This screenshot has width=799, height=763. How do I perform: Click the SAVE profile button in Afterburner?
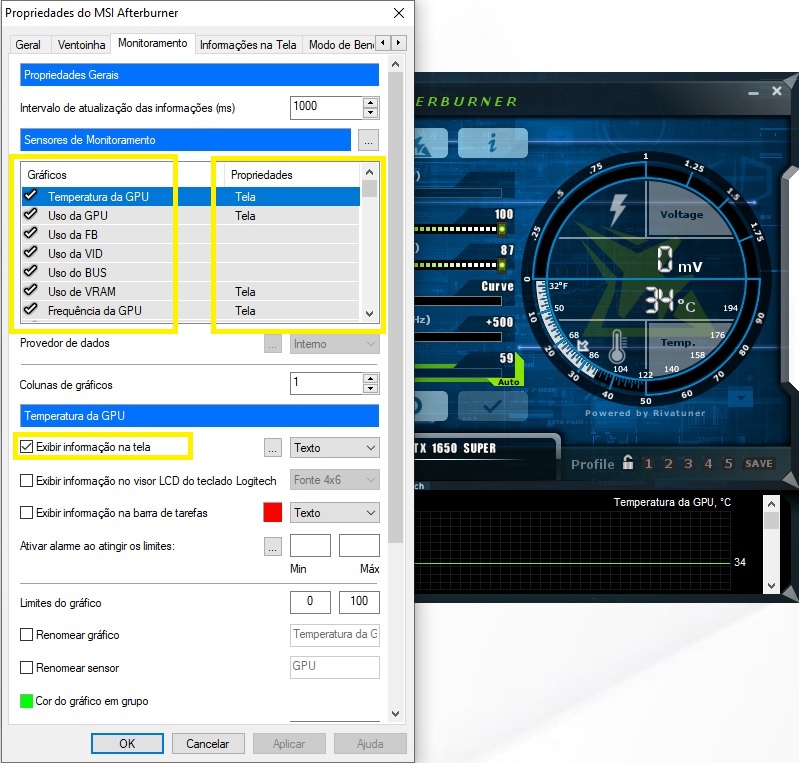click(x=759, y=463)
